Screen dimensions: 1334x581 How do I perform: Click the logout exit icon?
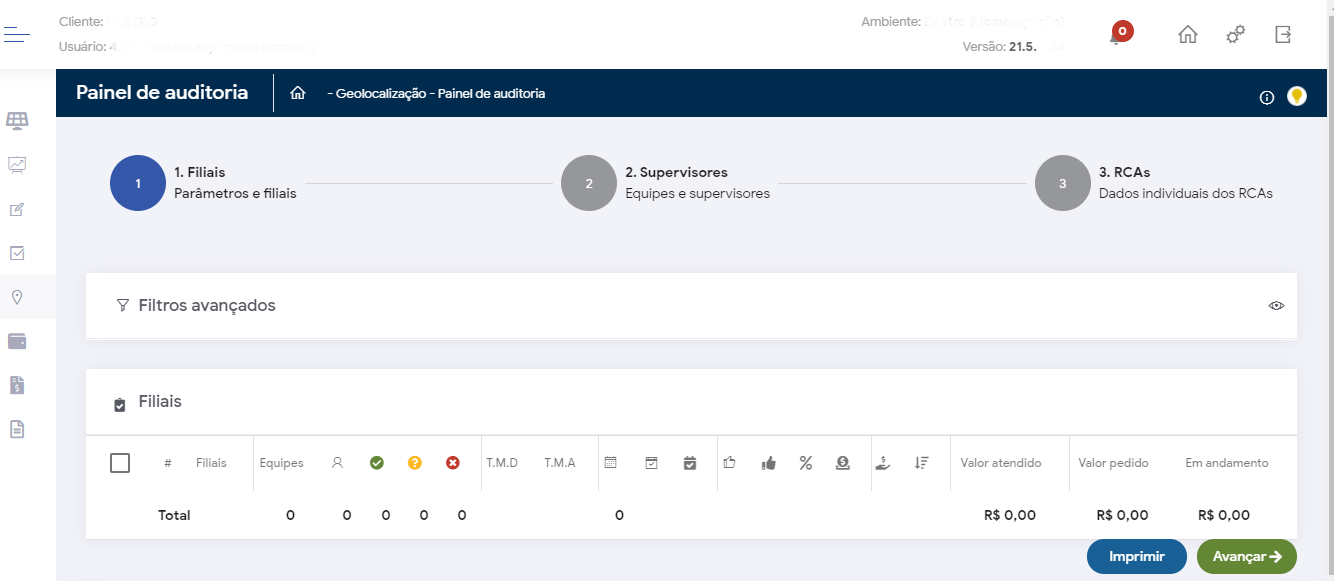[x=1283, y=34]
